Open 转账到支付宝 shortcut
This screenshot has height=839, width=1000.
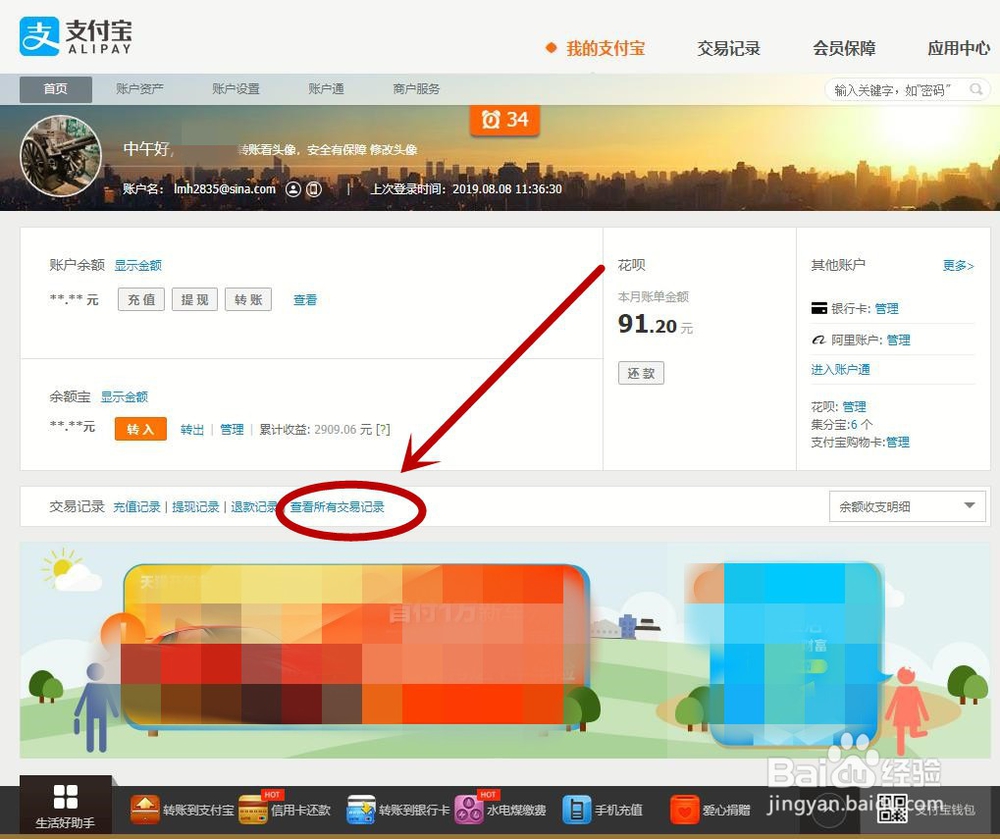pos(182,810)
